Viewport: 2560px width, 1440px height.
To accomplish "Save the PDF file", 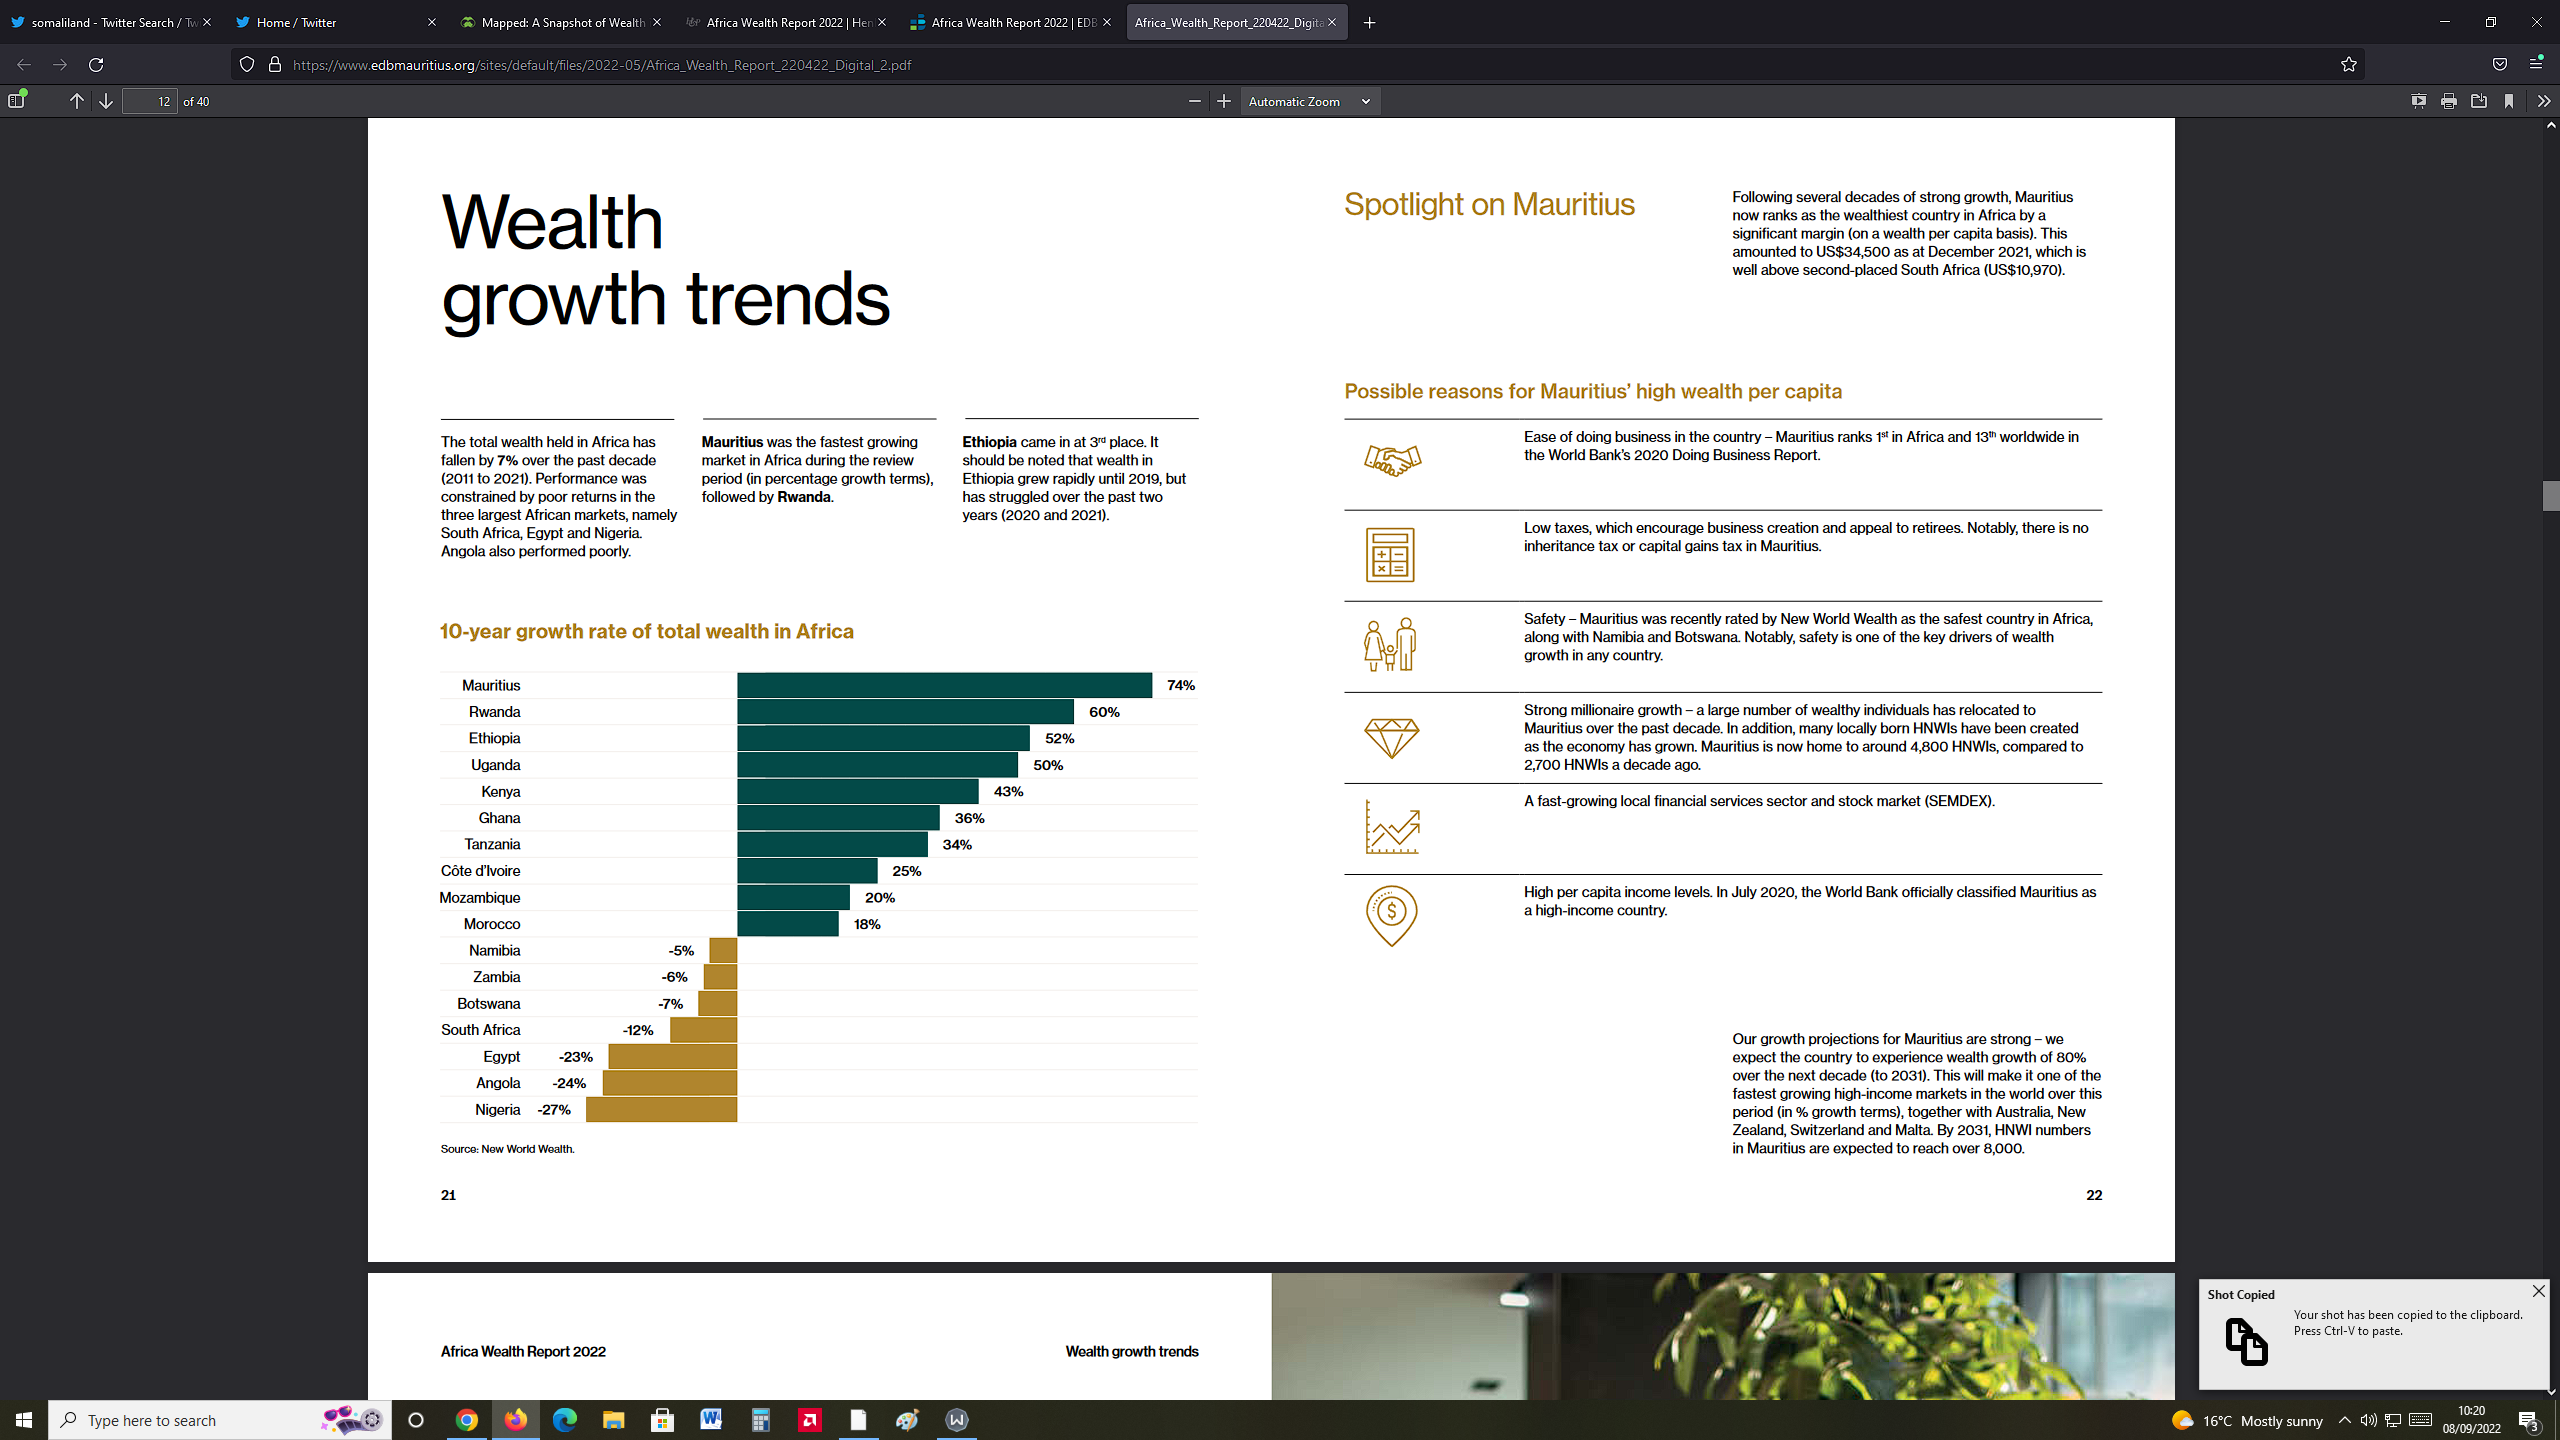I will click(2478, 101).
